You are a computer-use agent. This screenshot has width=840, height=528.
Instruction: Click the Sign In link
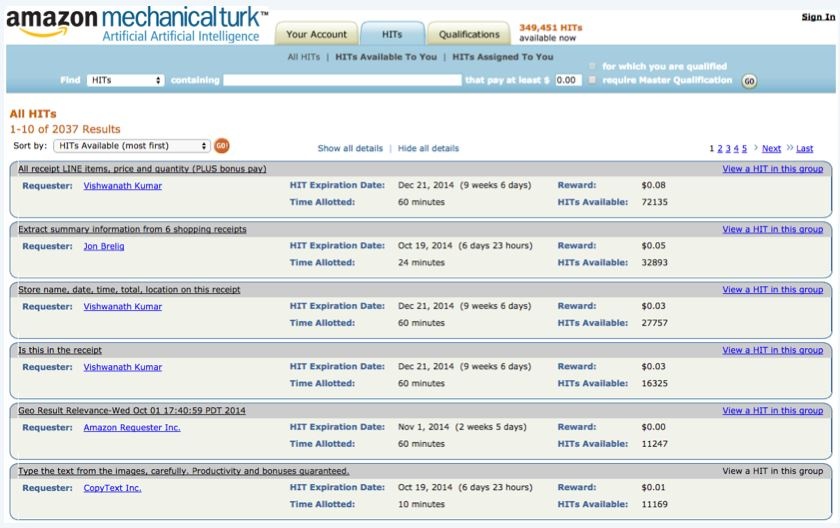coord(818,17)
